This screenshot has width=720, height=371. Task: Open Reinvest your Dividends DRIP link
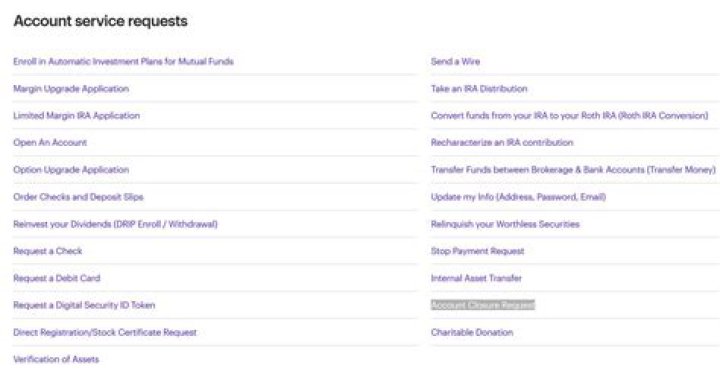pyautogui.click(x=115, y=224)
